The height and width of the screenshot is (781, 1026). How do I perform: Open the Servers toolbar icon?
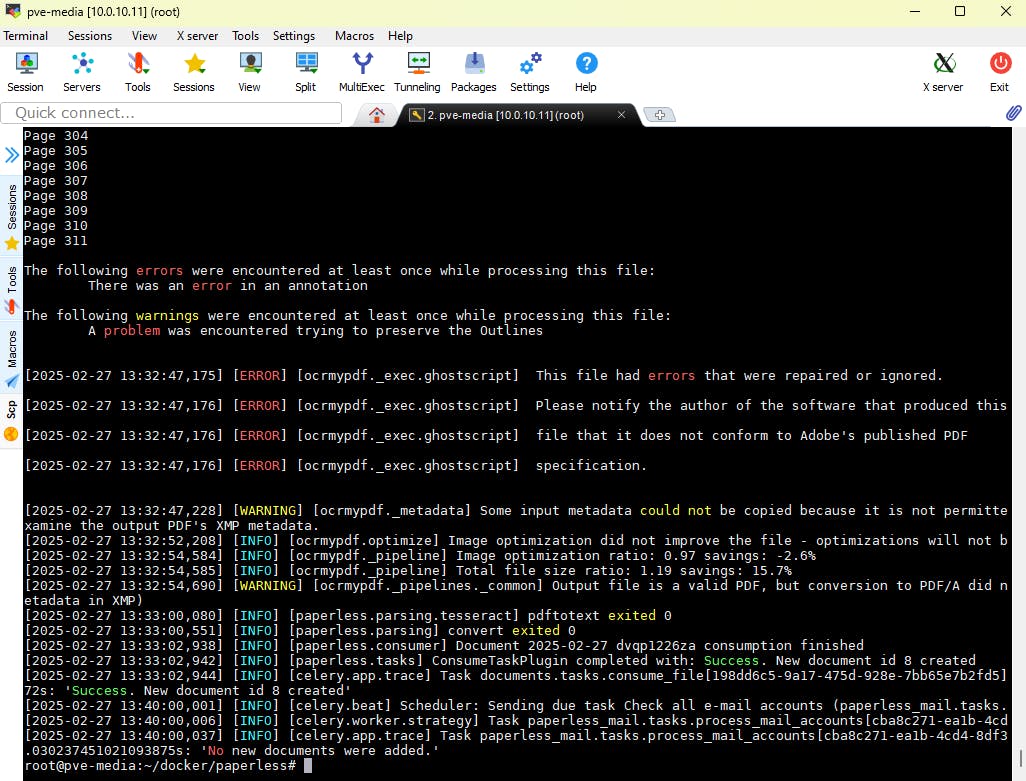(x=82, y=72)
